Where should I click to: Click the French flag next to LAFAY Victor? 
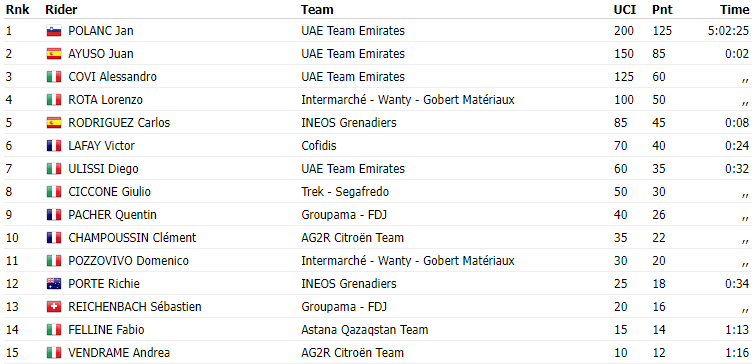pyautogui.click(x=54, y=146)
